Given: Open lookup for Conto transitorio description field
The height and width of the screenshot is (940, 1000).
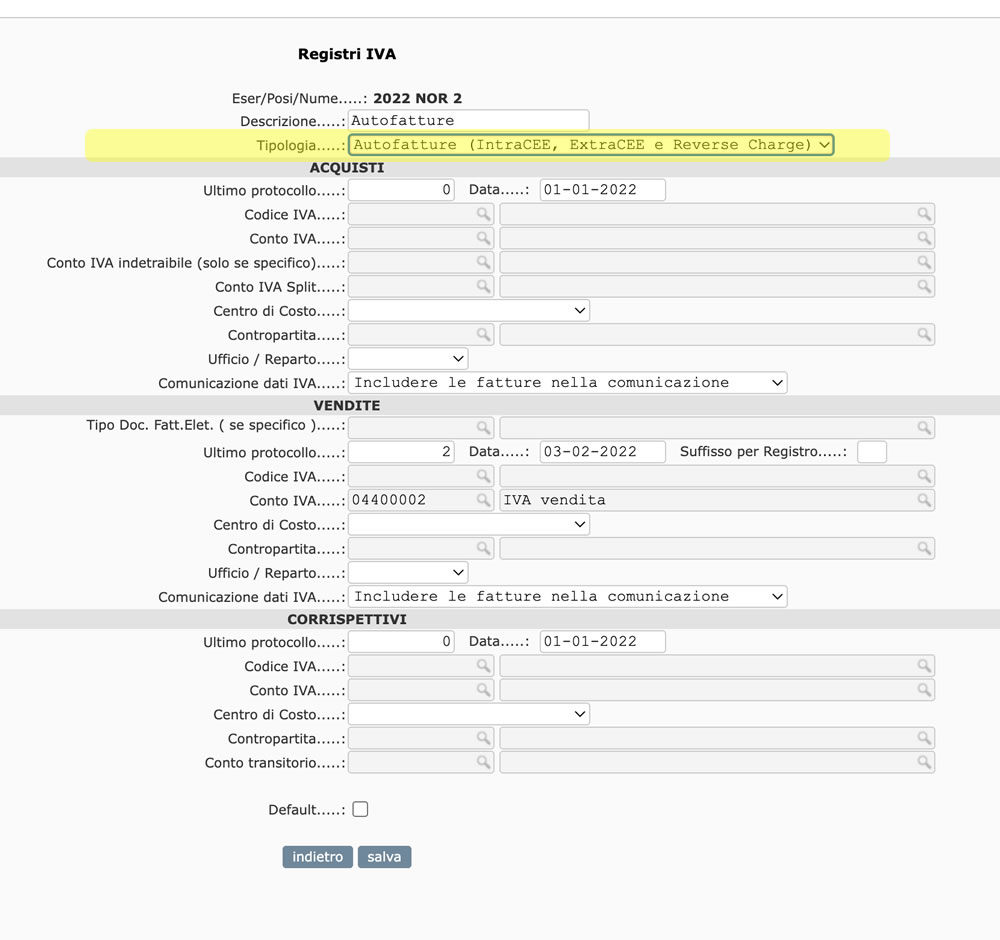Looking at the screenshot, I should [924, 762].
